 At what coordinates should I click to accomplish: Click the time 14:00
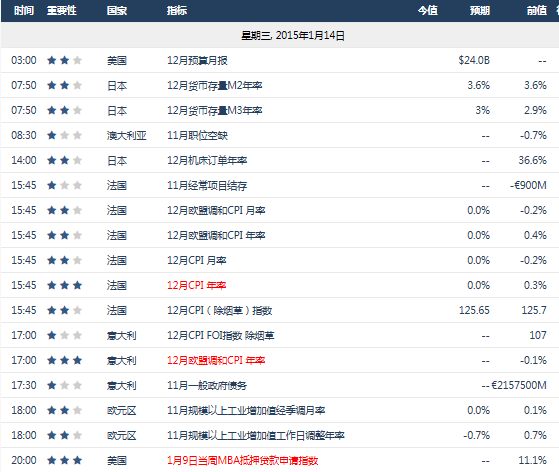point(24,160)
